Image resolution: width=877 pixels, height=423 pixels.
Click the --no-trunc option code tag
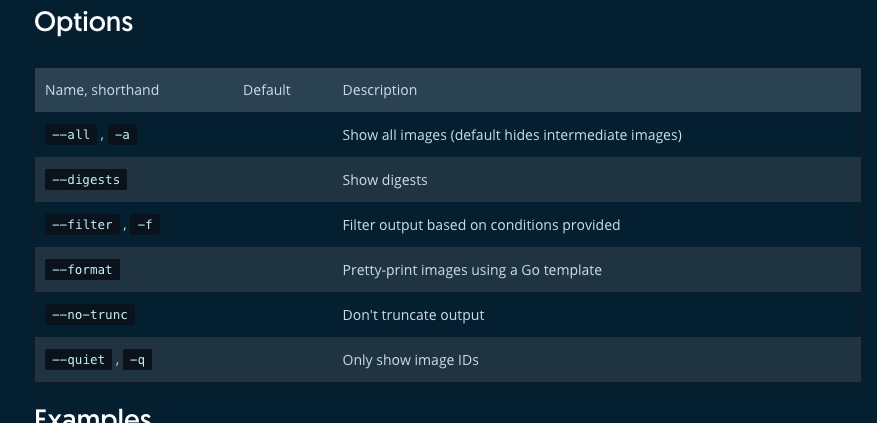pos(90,315)
